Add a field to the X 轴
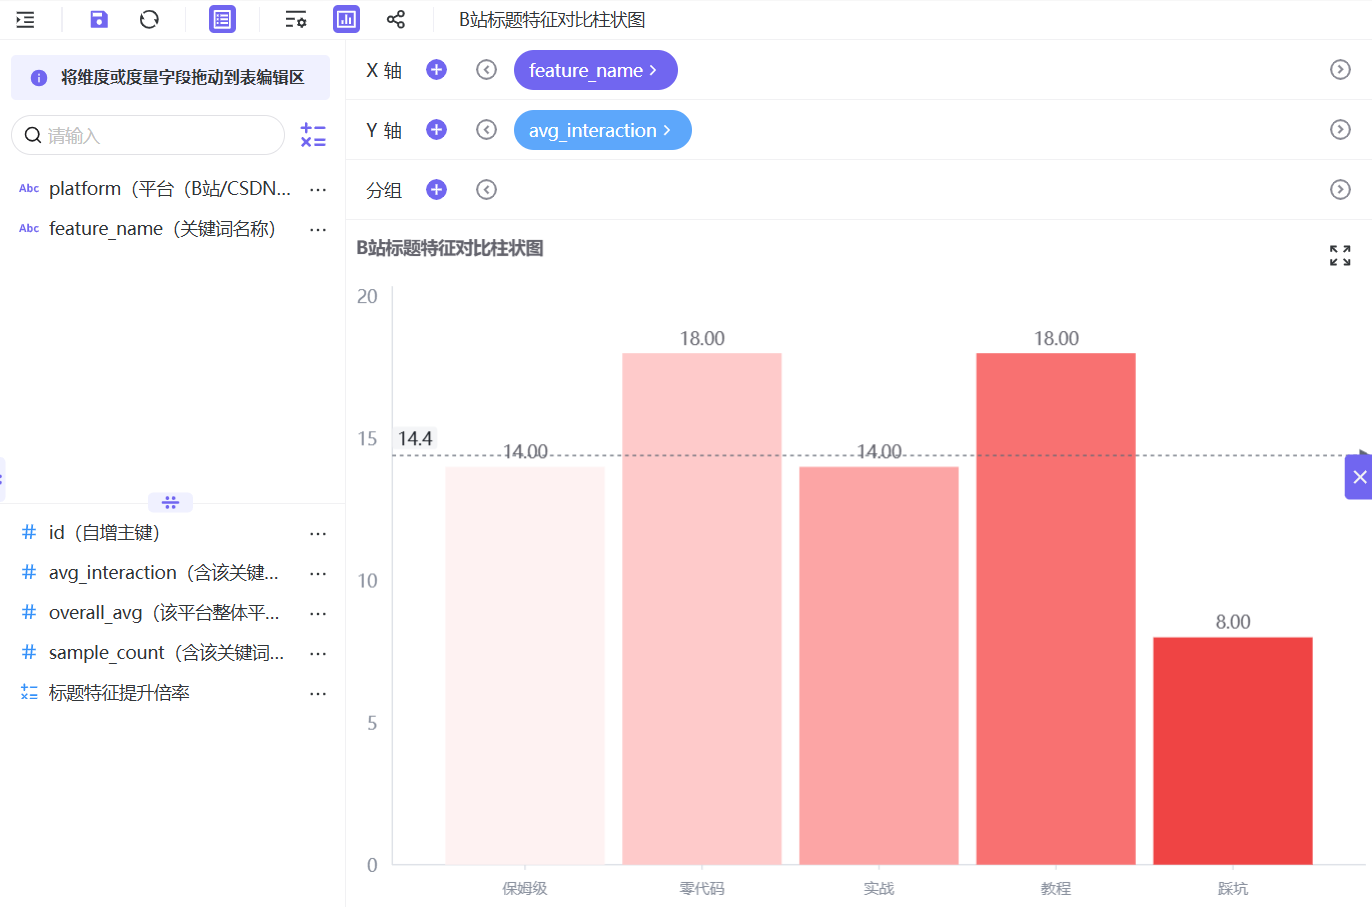This screenshot has height=907, width=1372. (436, 69)
